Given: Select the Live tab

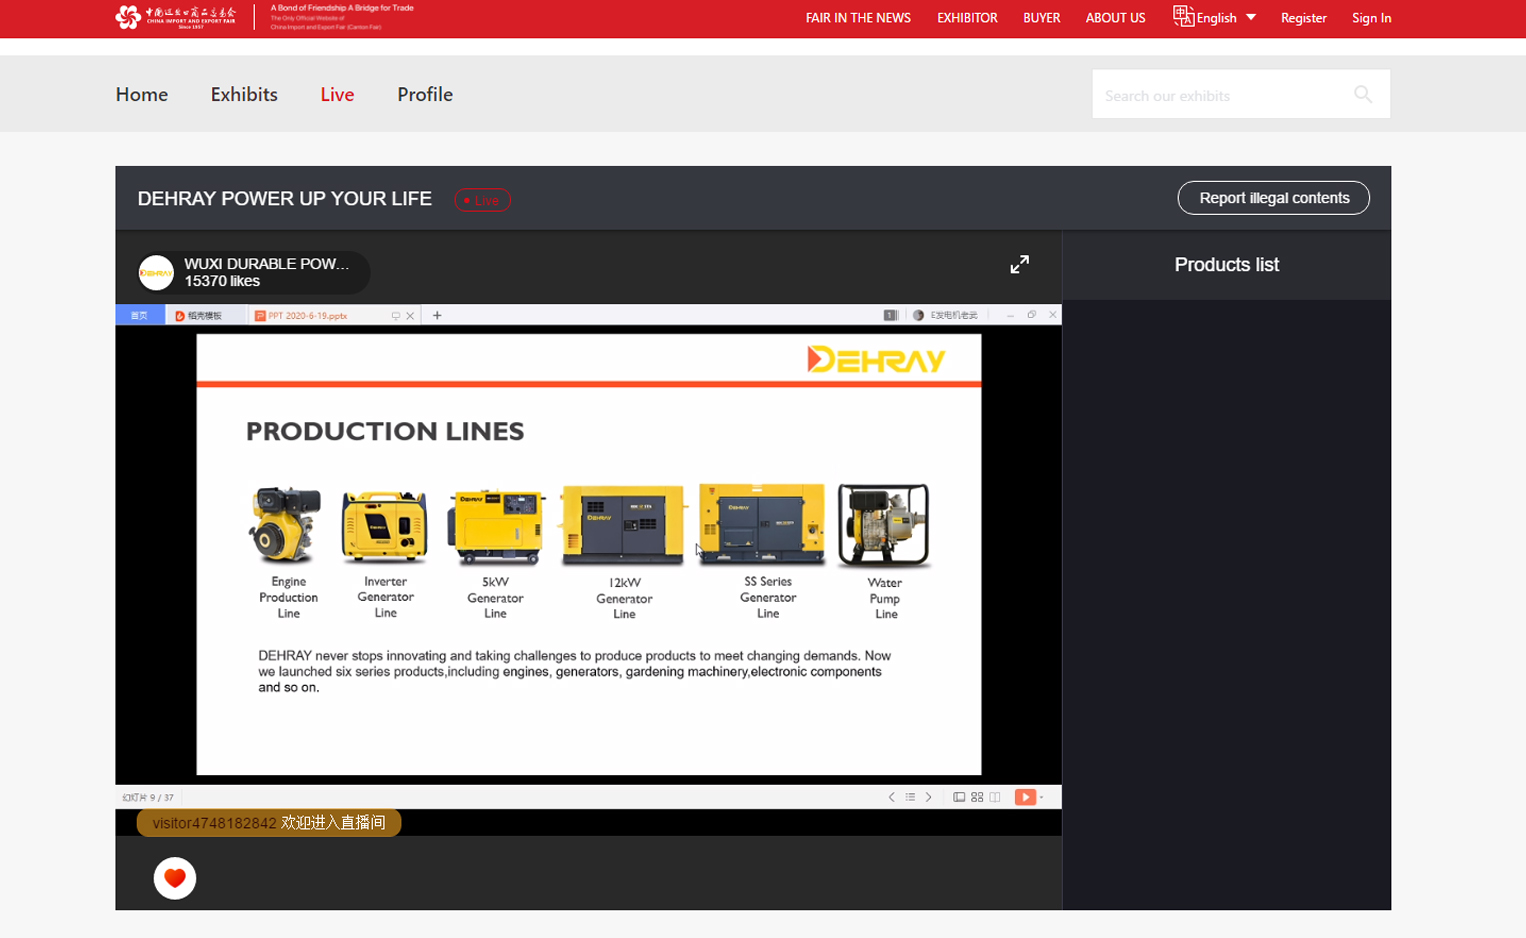Looking at the screenshot, I should coord(337,94).
